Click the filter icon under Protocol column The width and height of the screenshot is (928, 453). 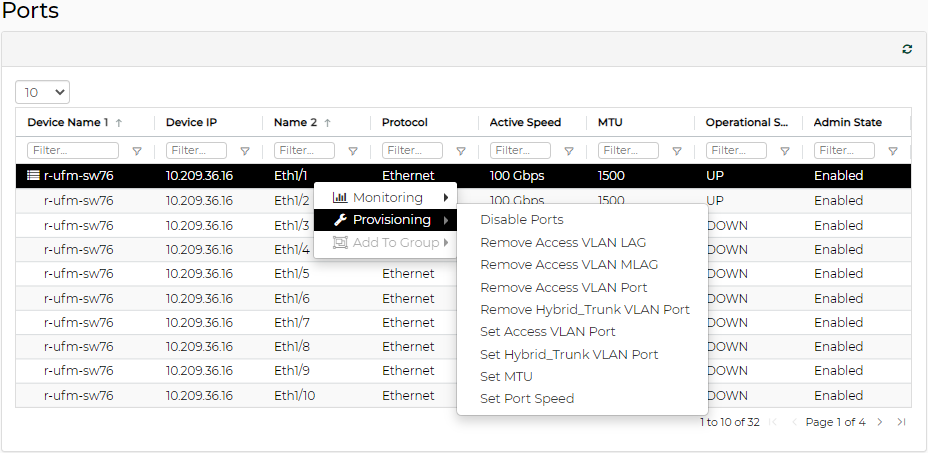pos(461,151)
